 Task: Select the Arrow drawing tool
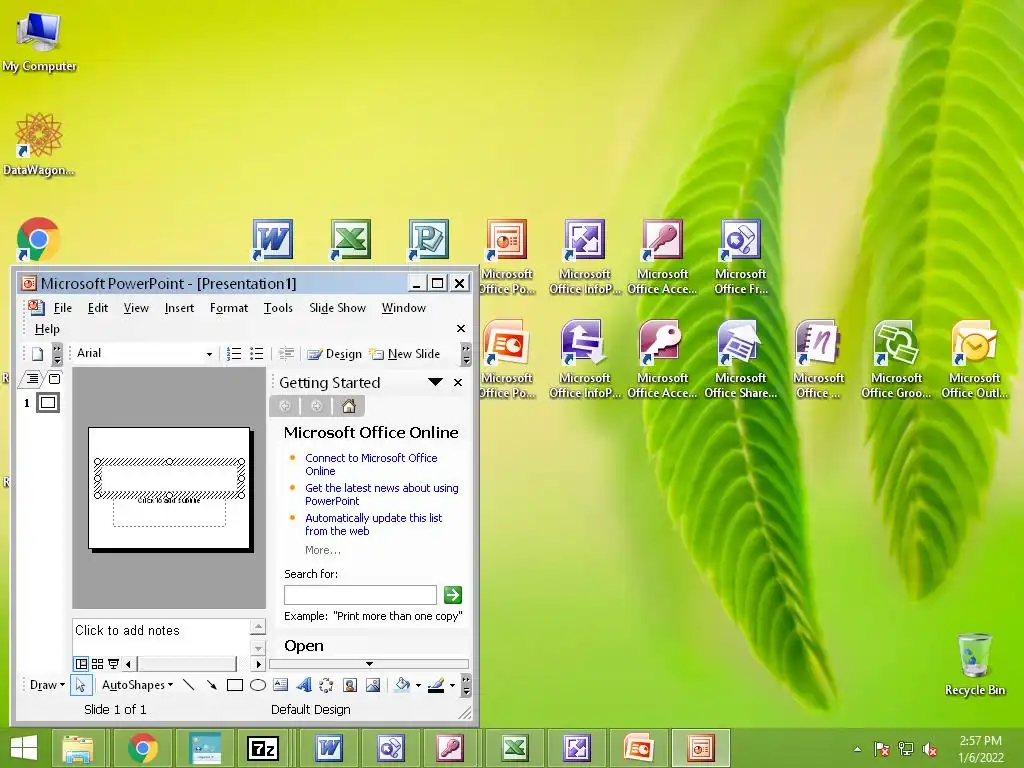point(211,684)
